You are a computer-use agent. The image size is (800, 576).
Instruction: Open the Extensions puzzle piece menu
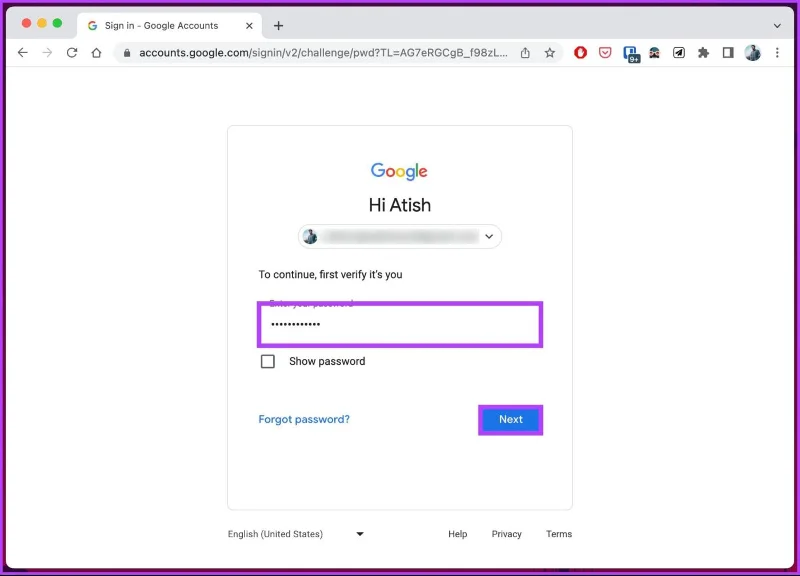pos(704,53)
